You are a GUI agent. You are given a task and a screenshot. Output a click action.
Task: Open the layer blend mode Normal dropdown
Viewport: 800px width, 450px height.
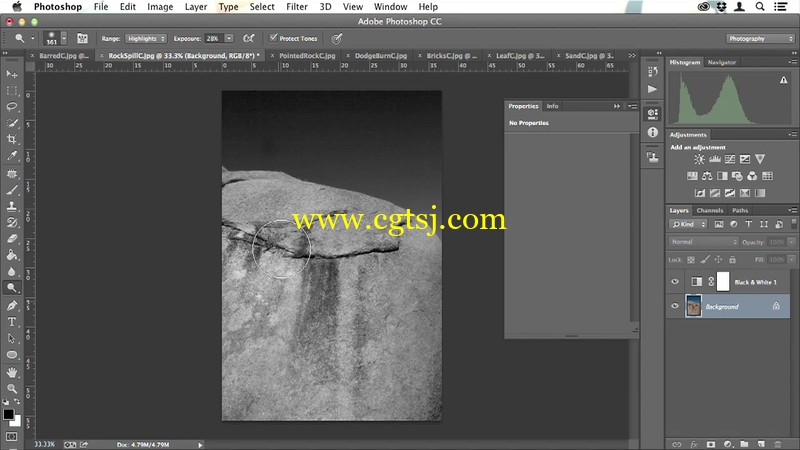704,242
